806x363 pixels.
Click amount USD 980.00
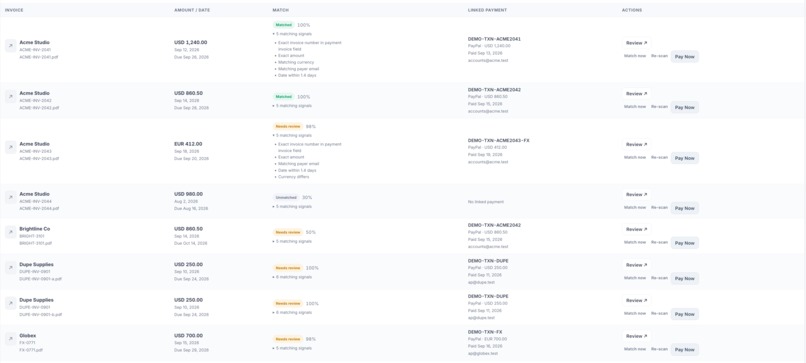(189, 194)
